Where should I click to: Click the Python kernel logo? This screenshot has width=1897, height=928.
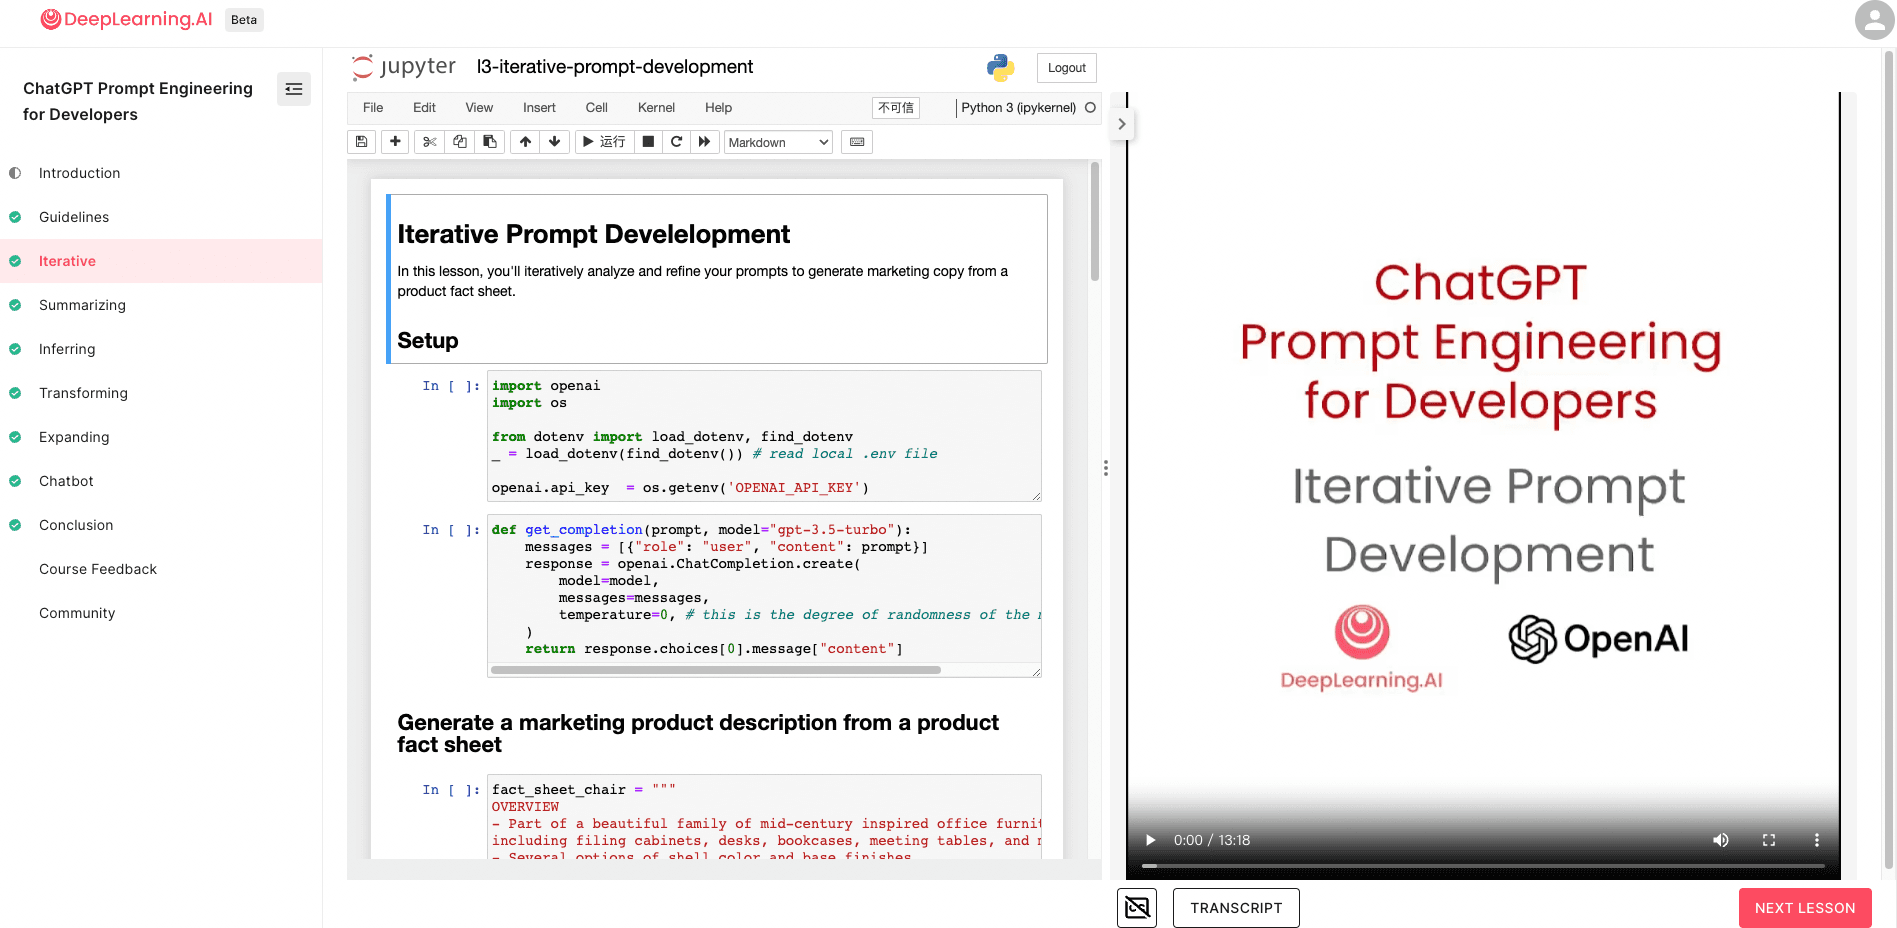point(1000,67)
